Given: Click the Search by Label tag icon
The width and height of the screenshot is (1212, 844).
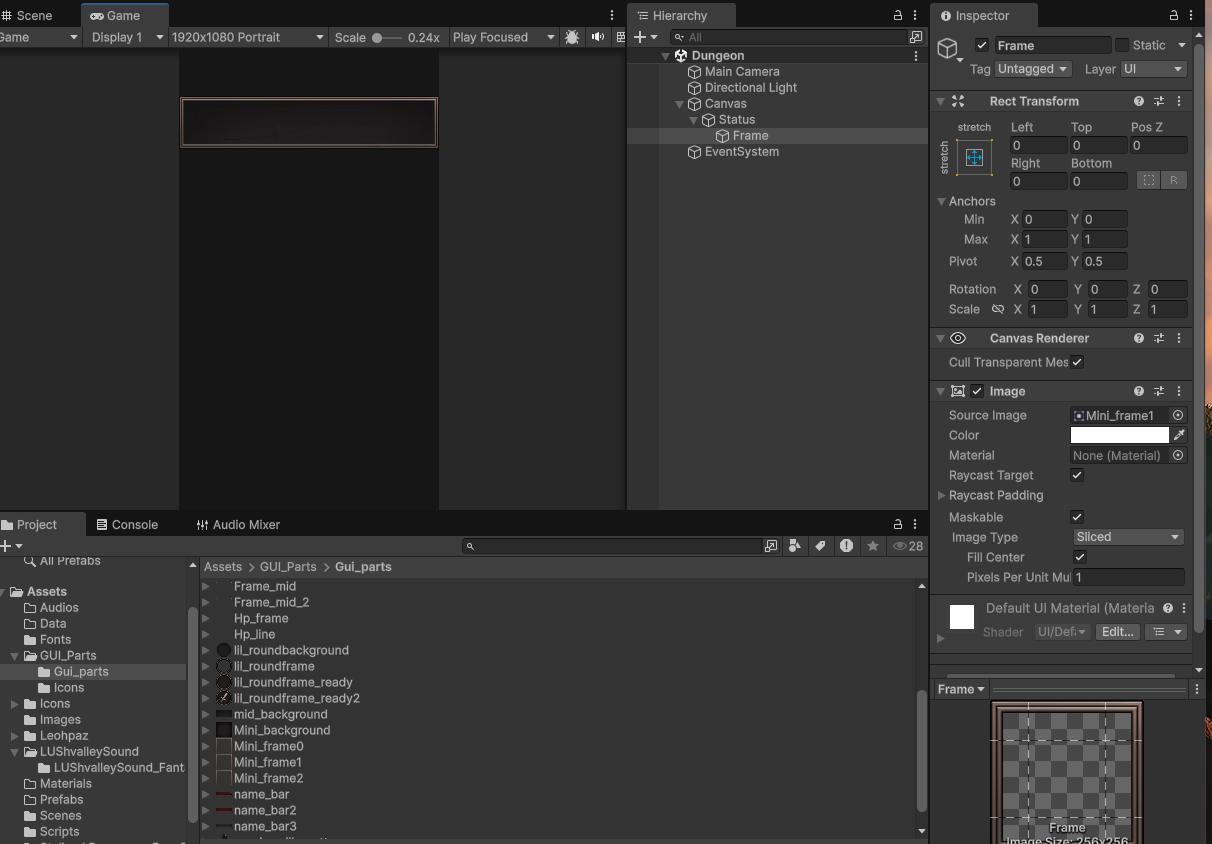Looking at the screenshot, I should (x=820, y=546).
